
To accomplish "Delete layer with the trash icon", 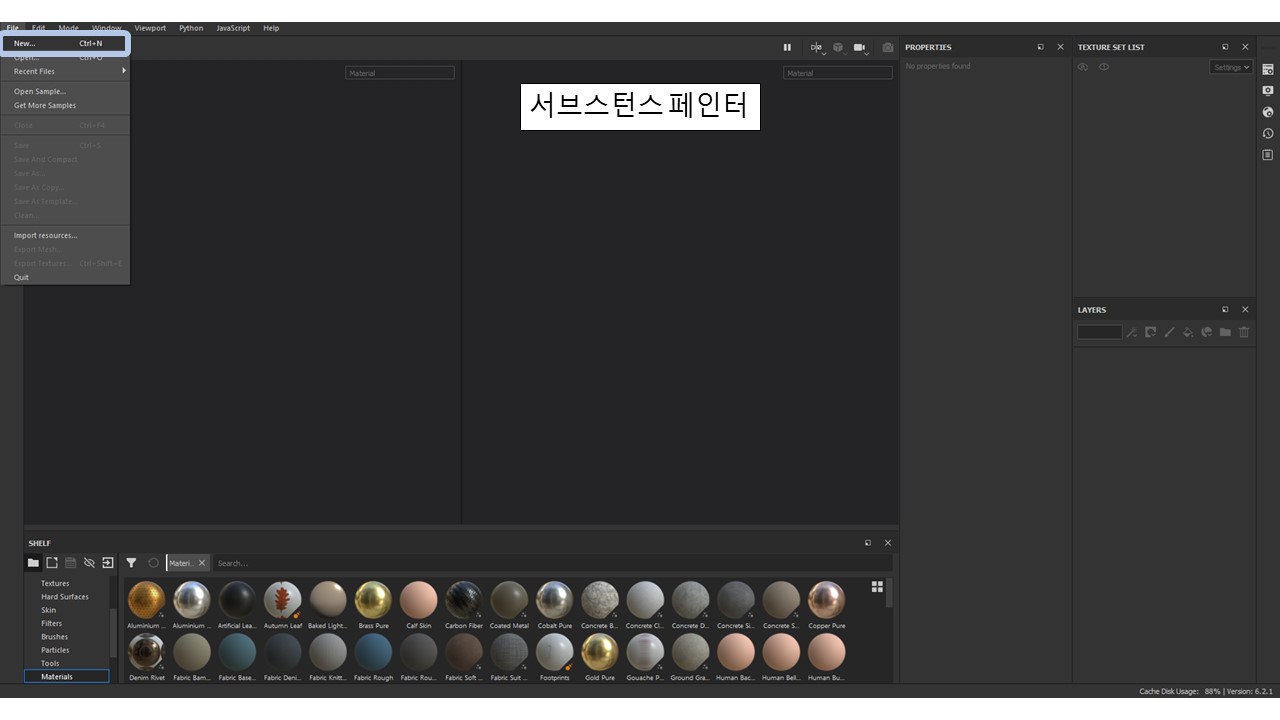I will (1244, 332).
